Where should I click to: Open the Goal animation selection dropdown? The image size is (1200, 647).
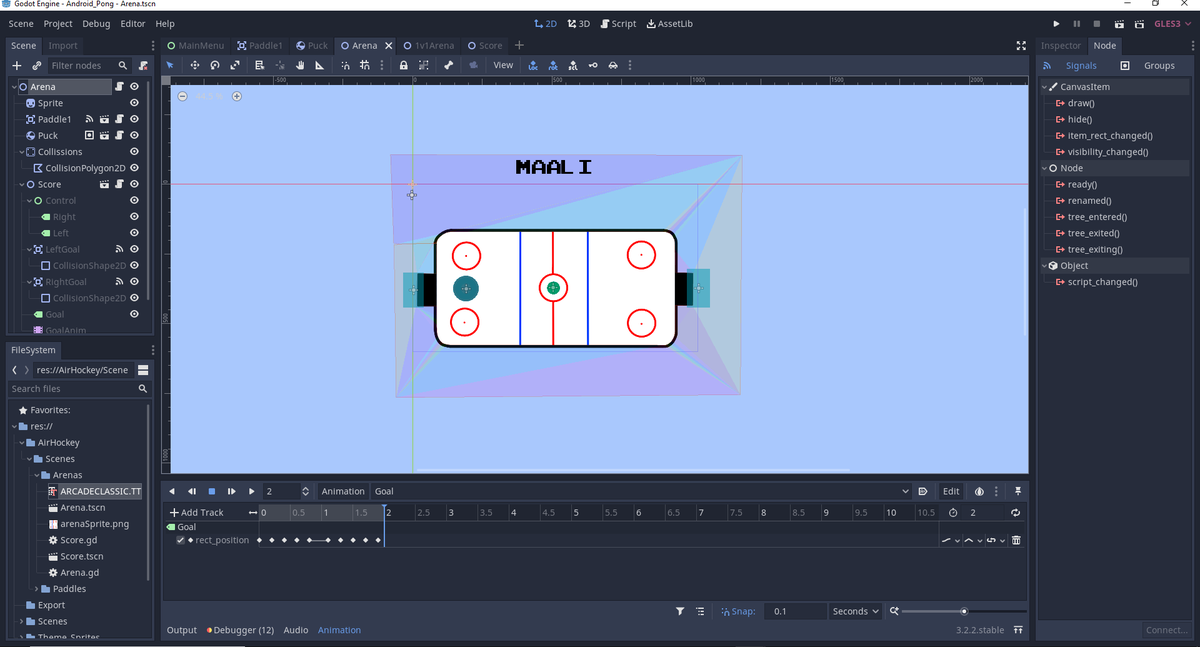point(641,491)
